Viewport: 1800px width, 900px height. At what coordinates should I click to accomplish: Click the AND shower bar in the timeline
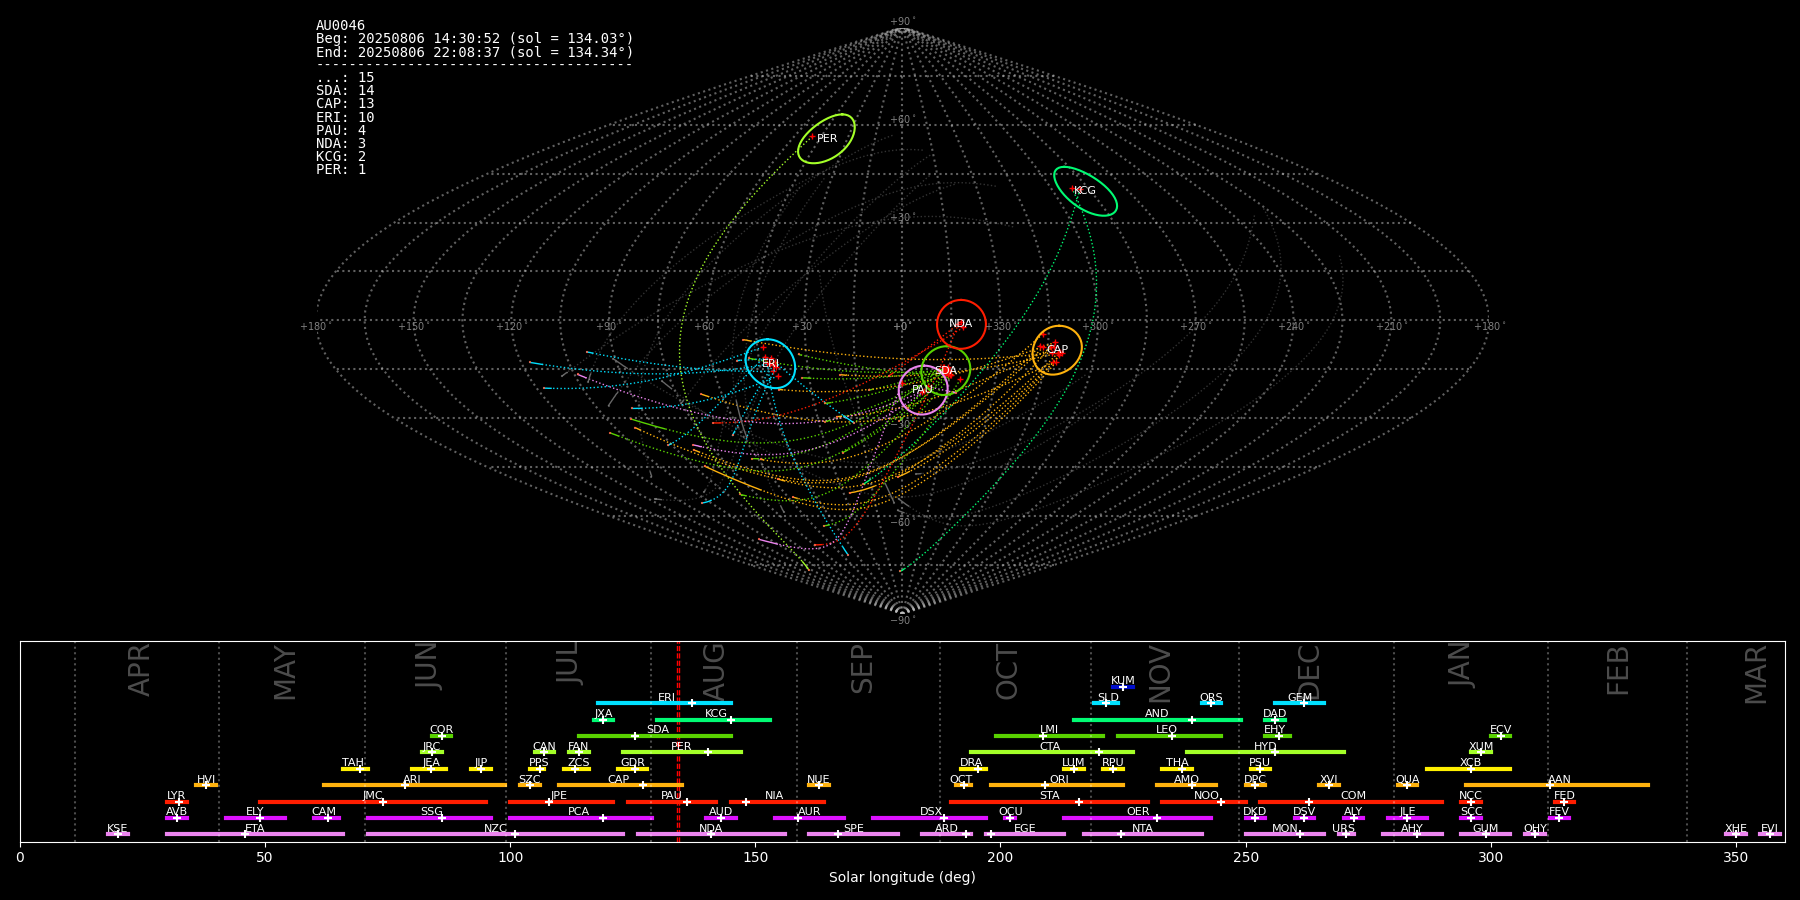click(x=1157, y=719)
